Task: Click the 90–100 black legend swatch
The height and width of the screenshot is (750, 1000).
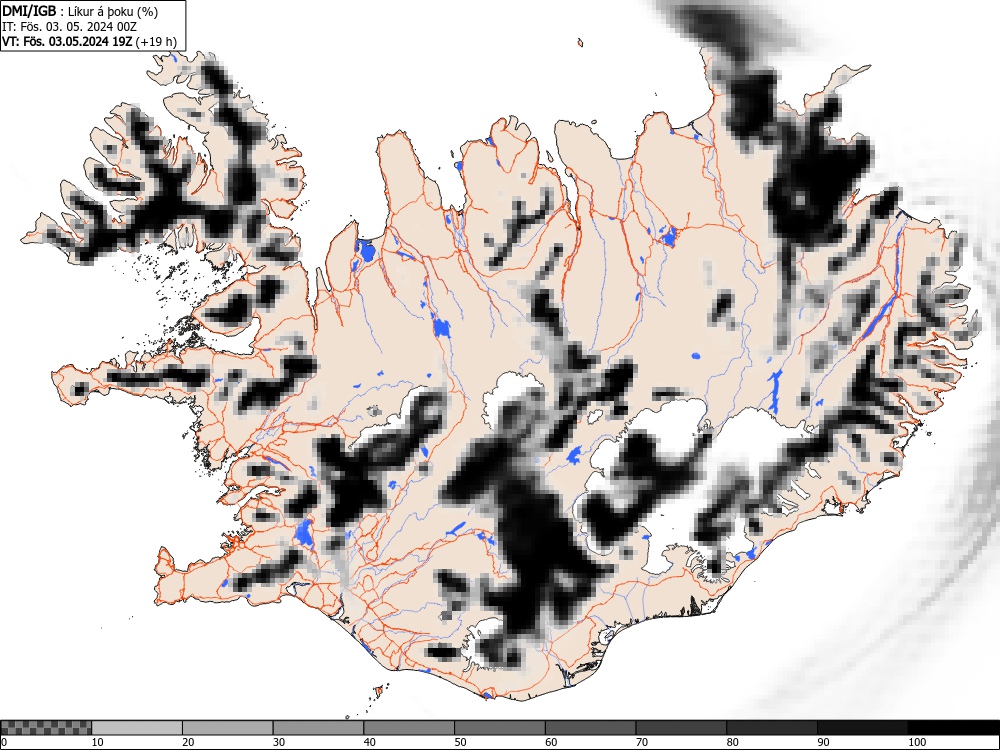Action: point(862,728)
